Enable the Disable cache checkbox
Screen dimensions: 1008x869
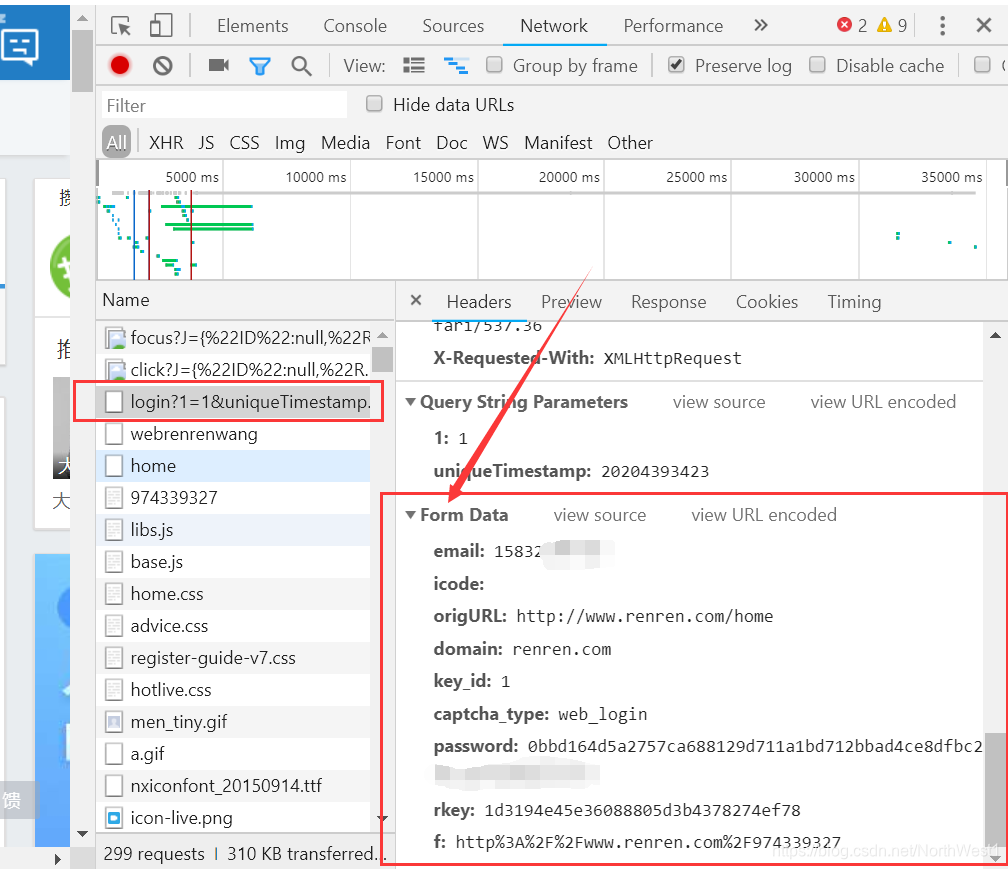(x=817, y=65)
